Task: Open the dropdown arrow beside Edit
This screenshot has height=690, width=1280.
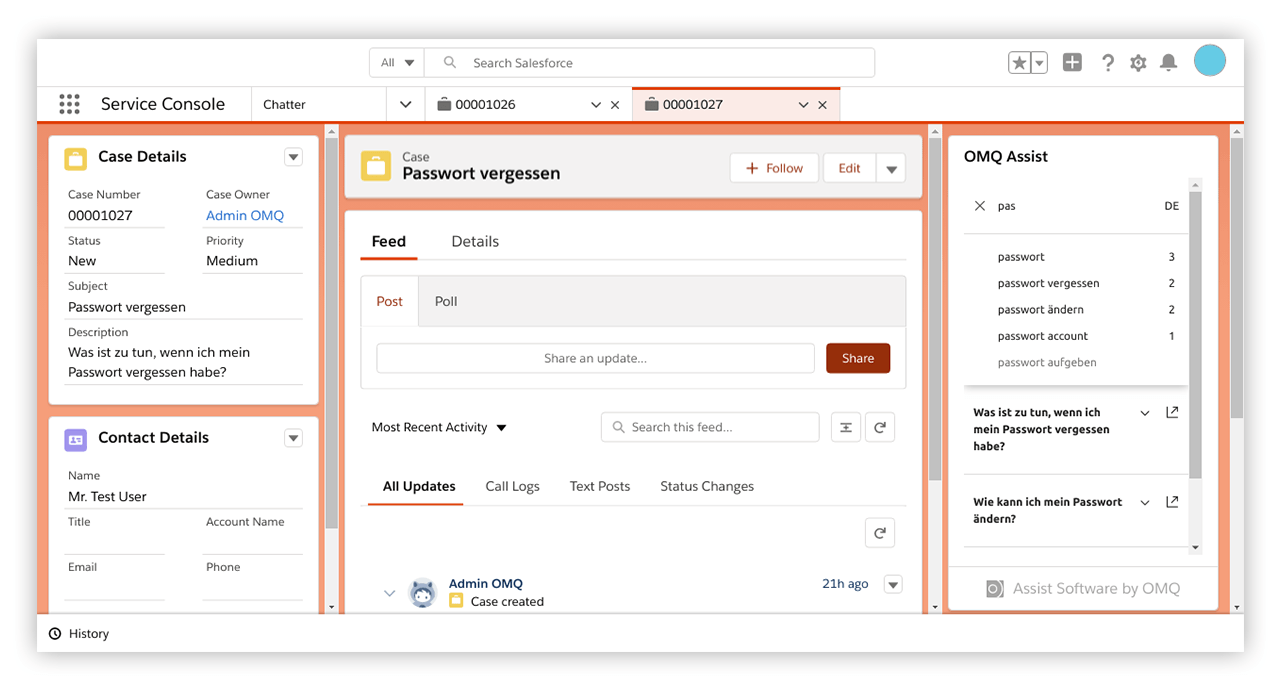Action: point(891,168)
